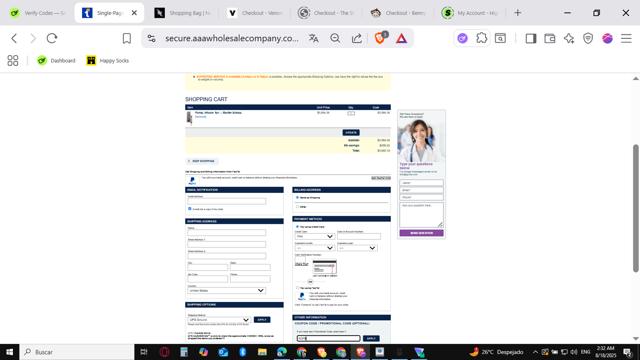This screenshot has height=360, width=640.
Task: Click the email address field
Action: pos(227,201)
